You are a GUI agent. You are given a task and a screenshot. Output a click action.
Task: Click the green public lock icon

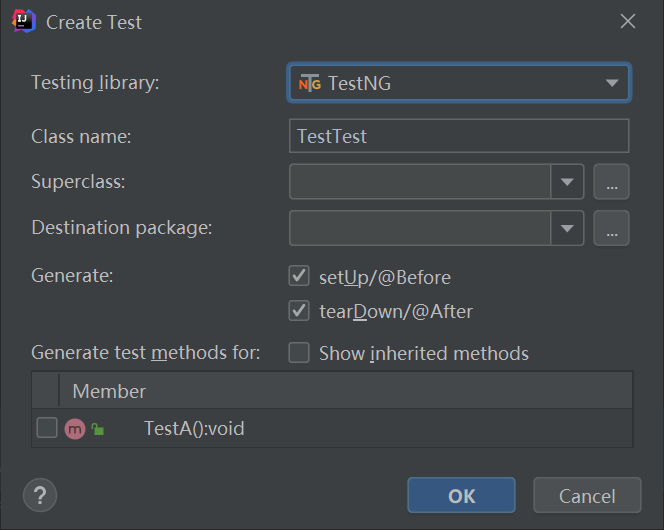point(98,429)
